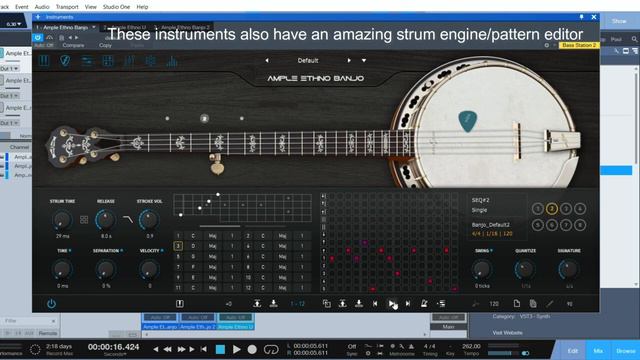Click the Compare button

pos(73,45)
